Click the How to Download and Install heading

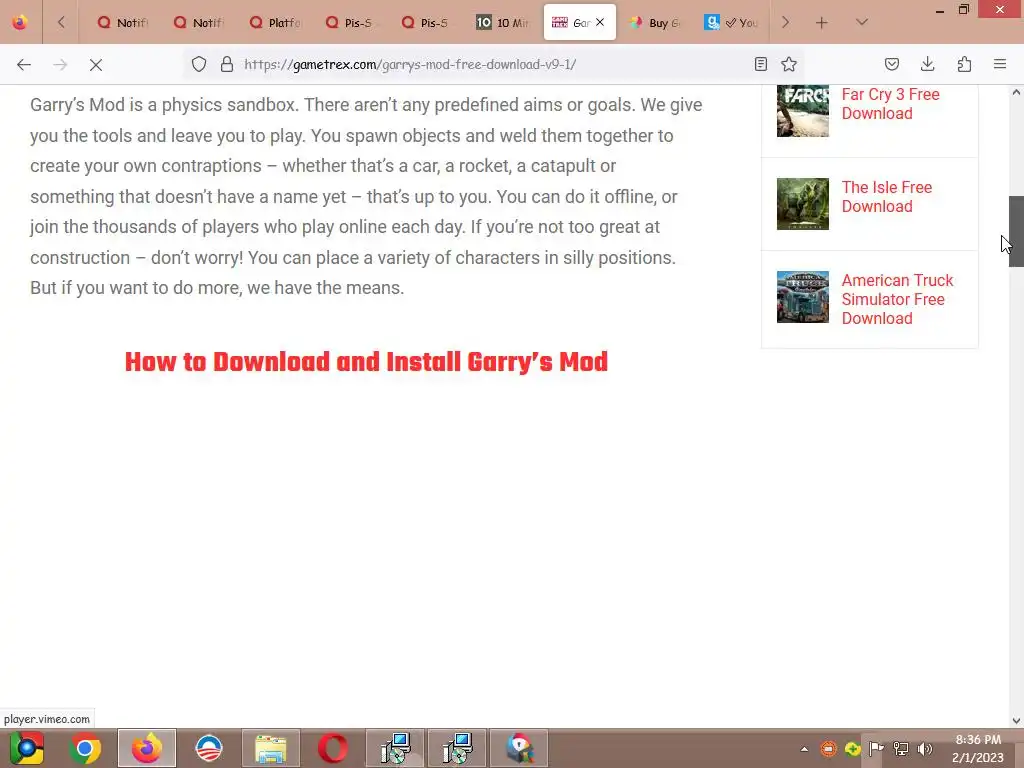point(366,362)
